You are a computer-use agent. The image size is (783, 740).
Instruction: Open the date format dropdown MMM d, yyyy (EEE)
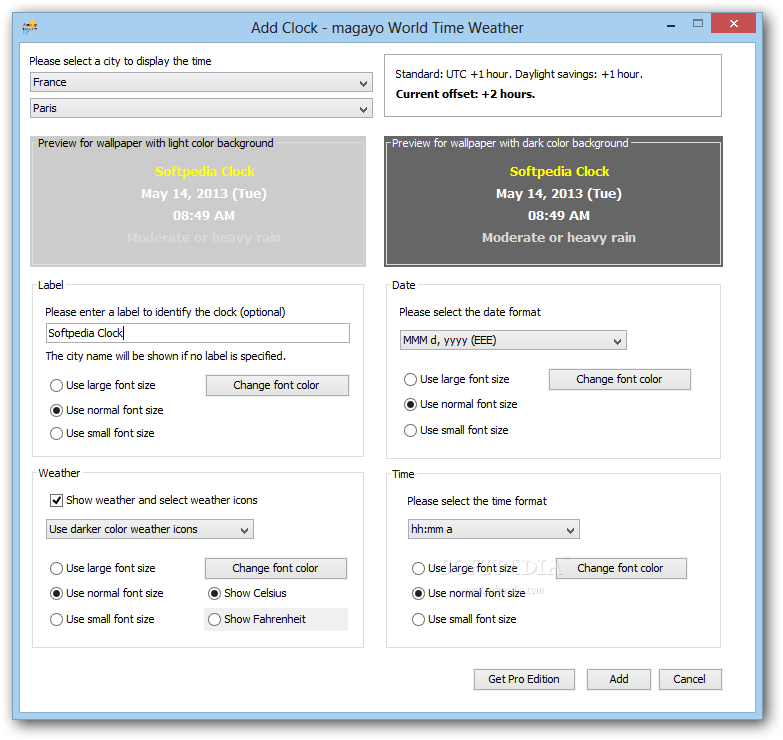(x=513, y=341)
